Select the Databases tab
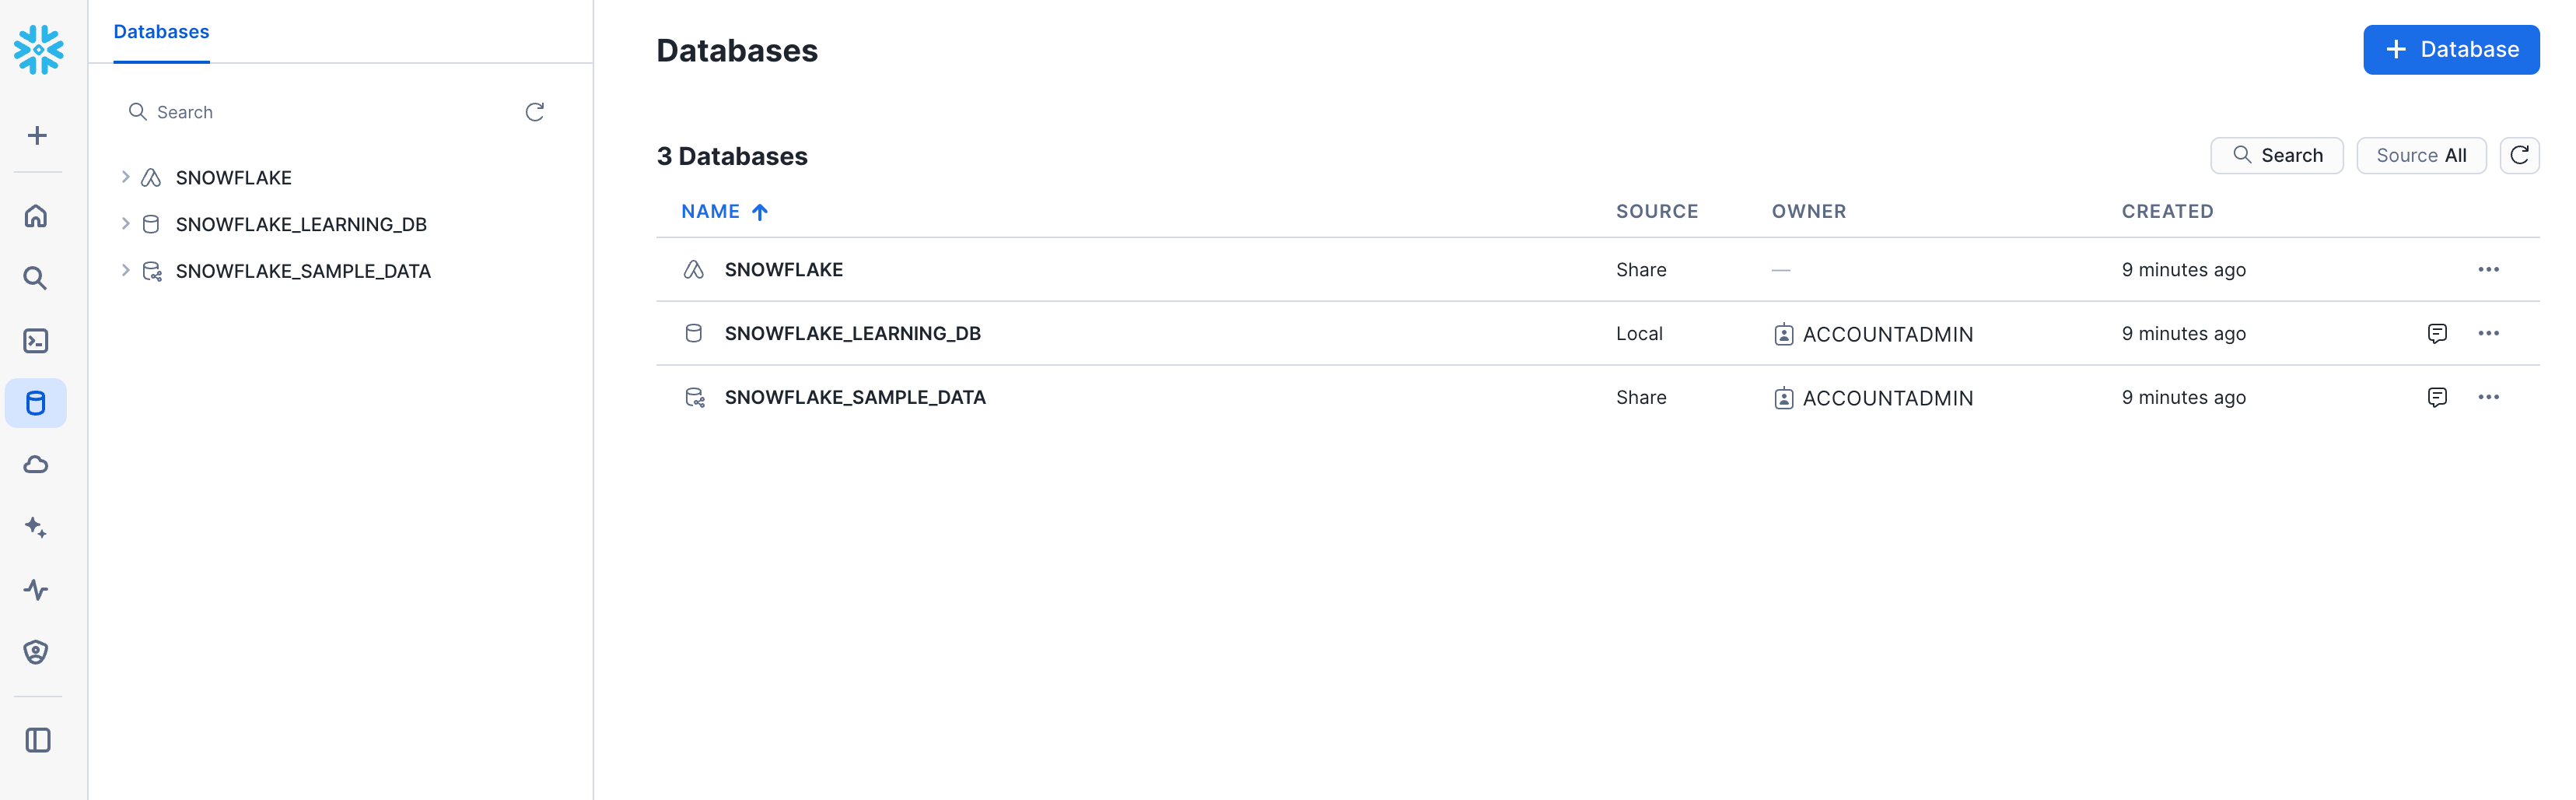 pos(161,32)
